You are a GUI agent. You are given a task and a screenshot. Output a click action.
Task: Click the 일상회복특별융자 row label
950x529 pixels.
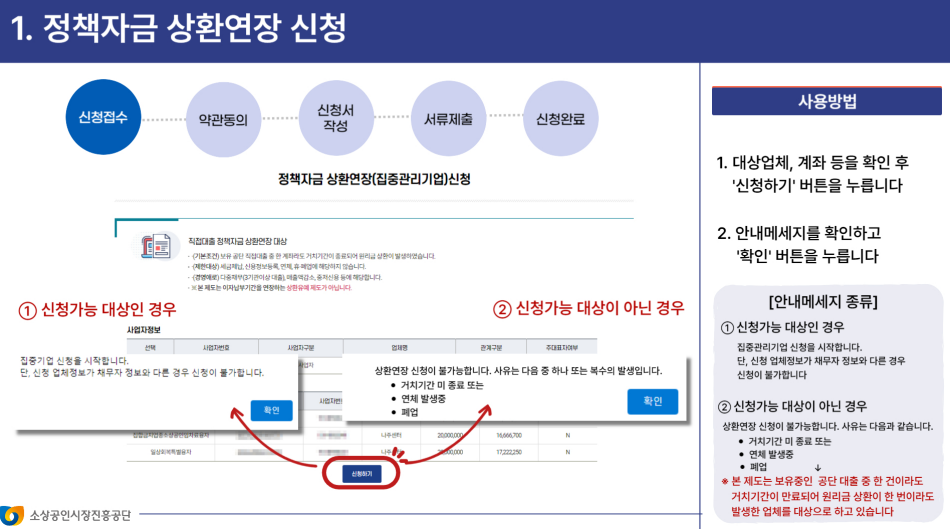pyautogui.click(x=171, y=452)
